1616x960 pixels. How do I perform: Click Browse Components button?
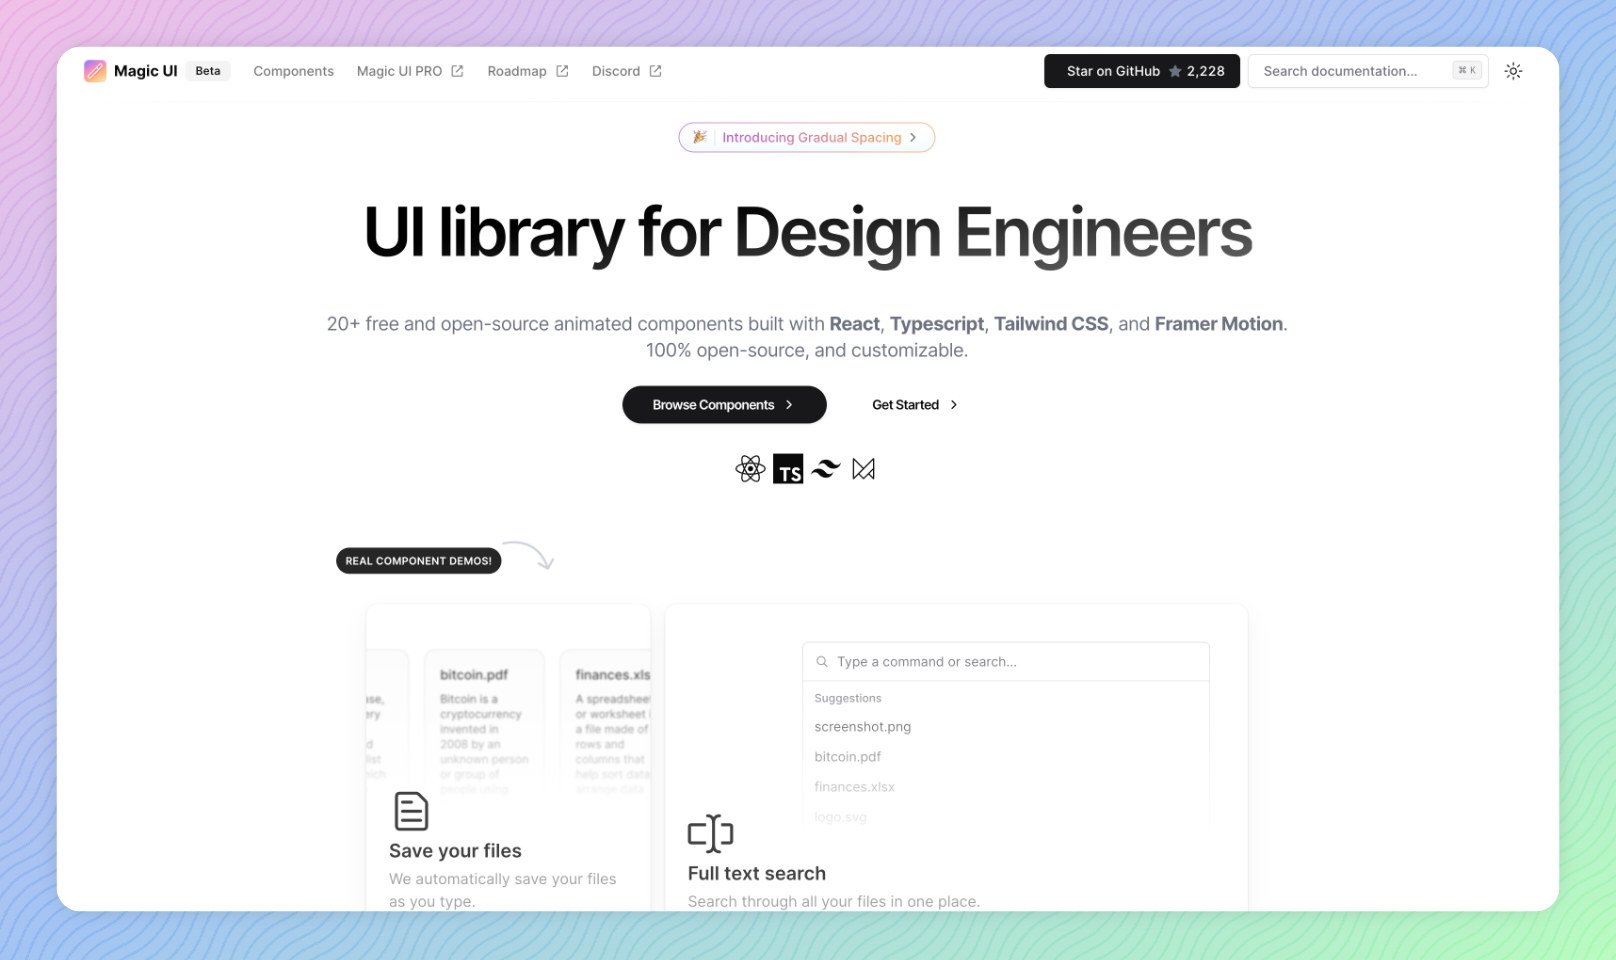(x=724, y=404)
